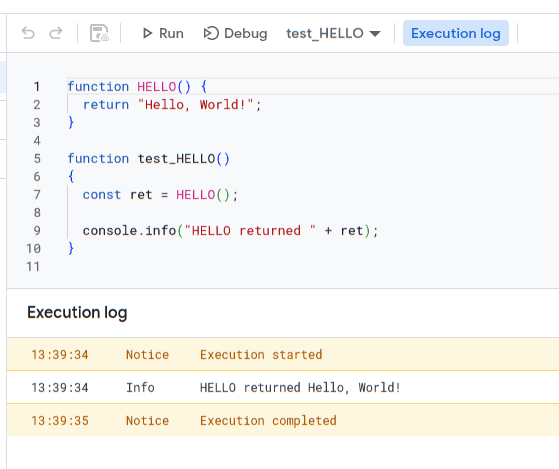Start Debug on selected function
The height and width of the screenshot is (469, 559).
coord(235,33)
